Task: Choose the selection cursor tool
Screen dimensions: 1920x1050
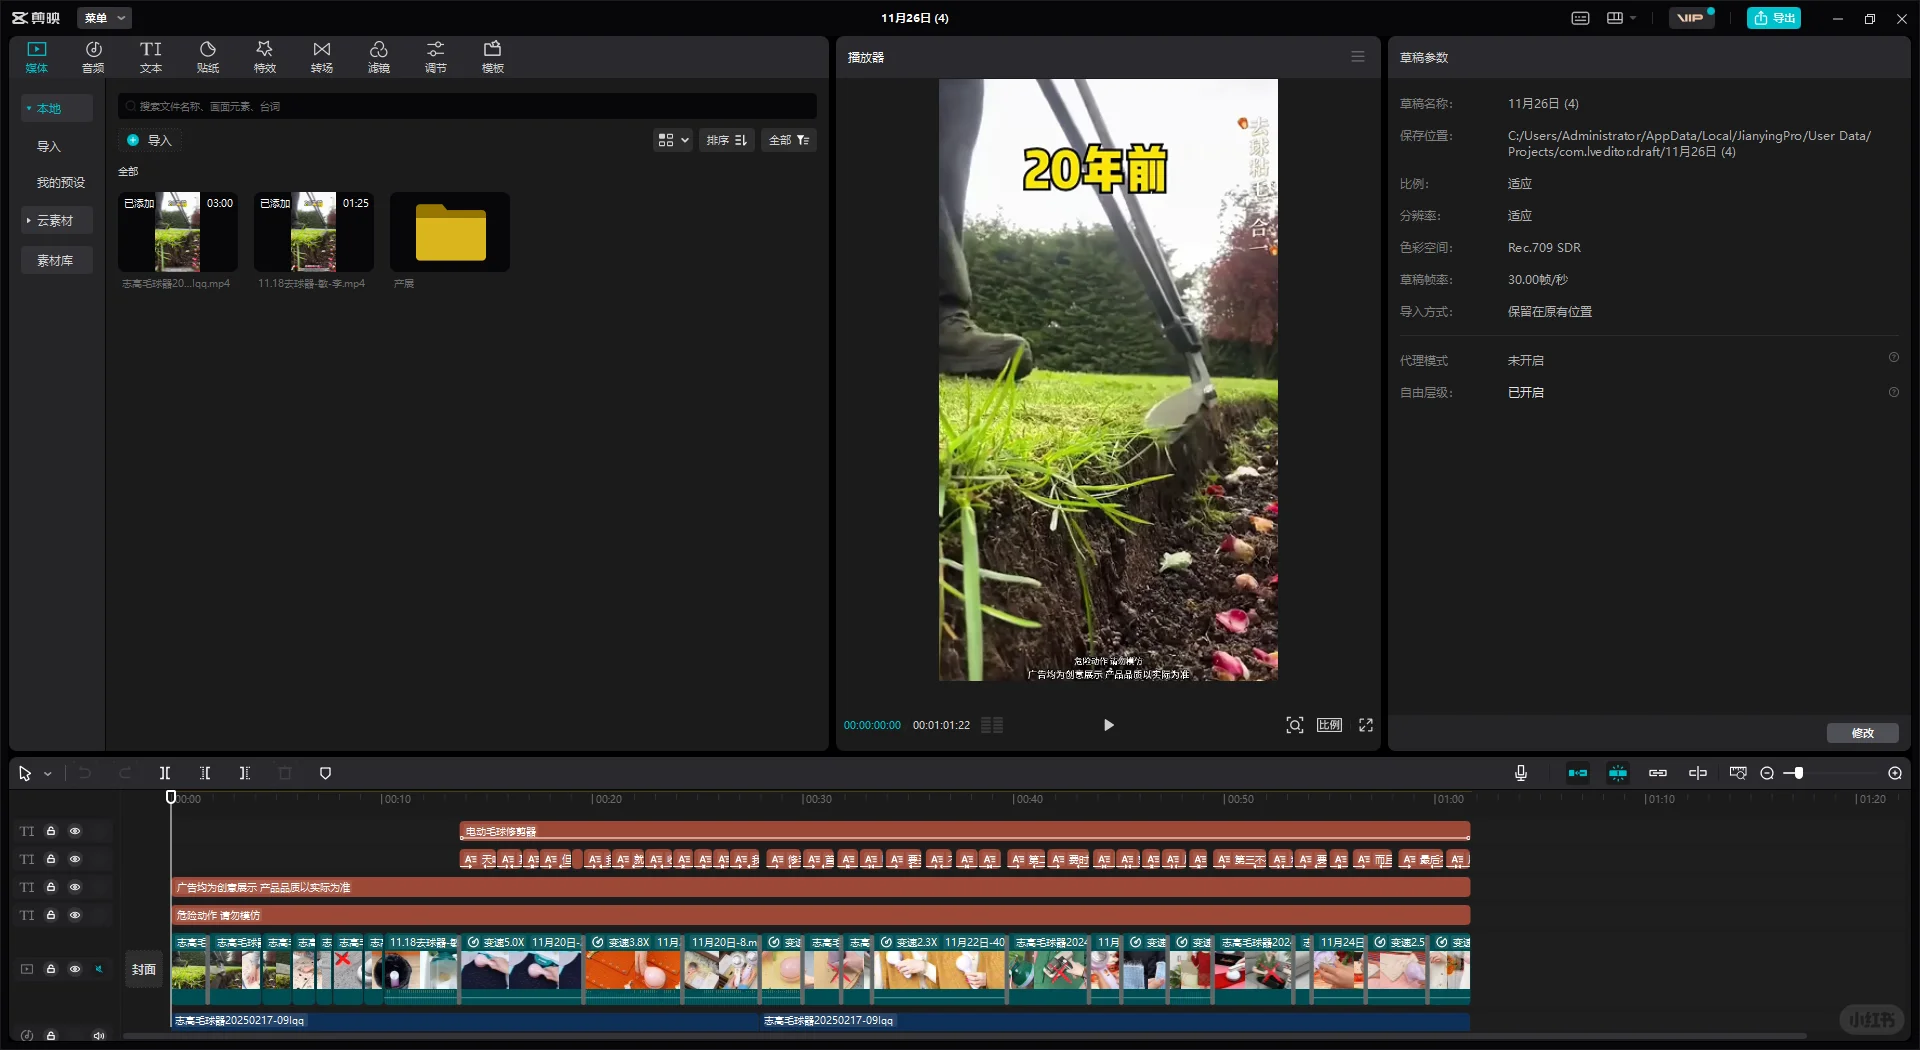Action: coord(25,773)
